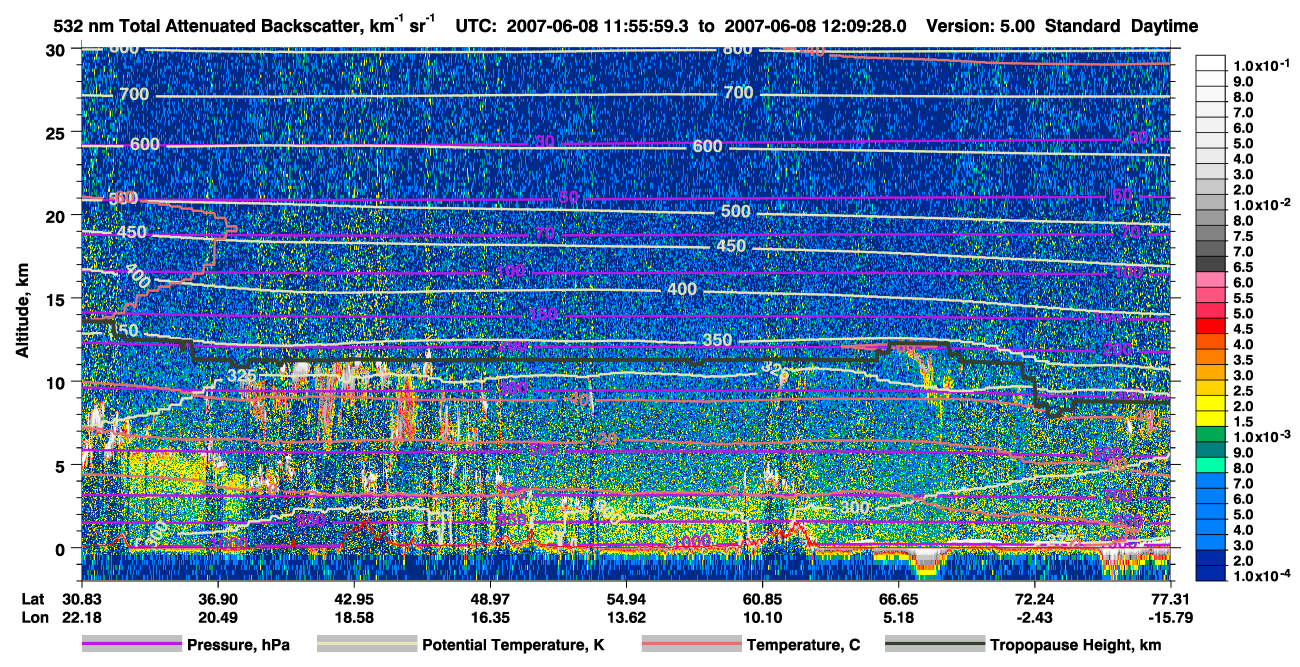Click colorbar label '6.5'
Image resolution: width=1300 pixels, height=667 pixels.
1241,267
